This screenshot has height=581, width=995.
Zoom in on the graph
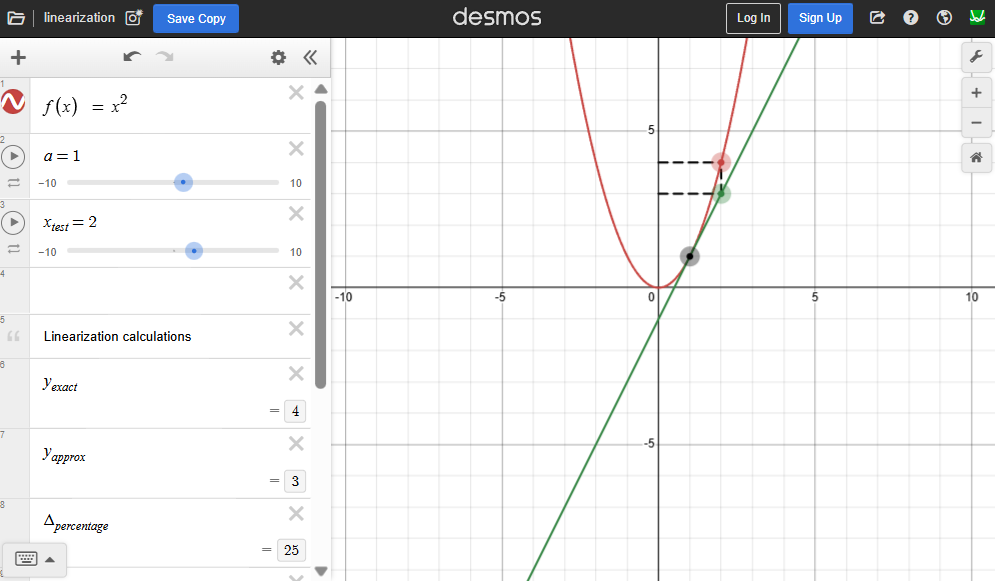tap(976, 93)
